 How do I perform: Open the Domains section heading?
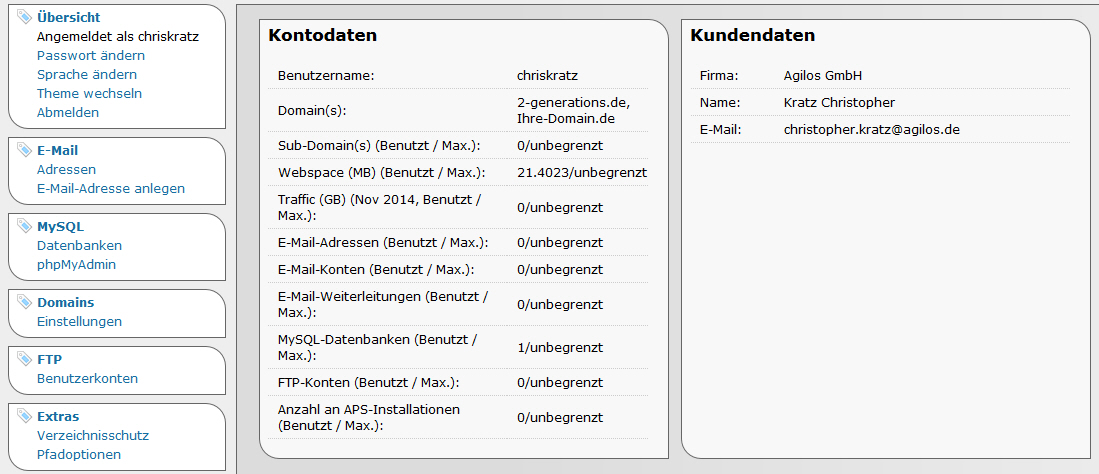pyautogui.click(x=66, y=302)
